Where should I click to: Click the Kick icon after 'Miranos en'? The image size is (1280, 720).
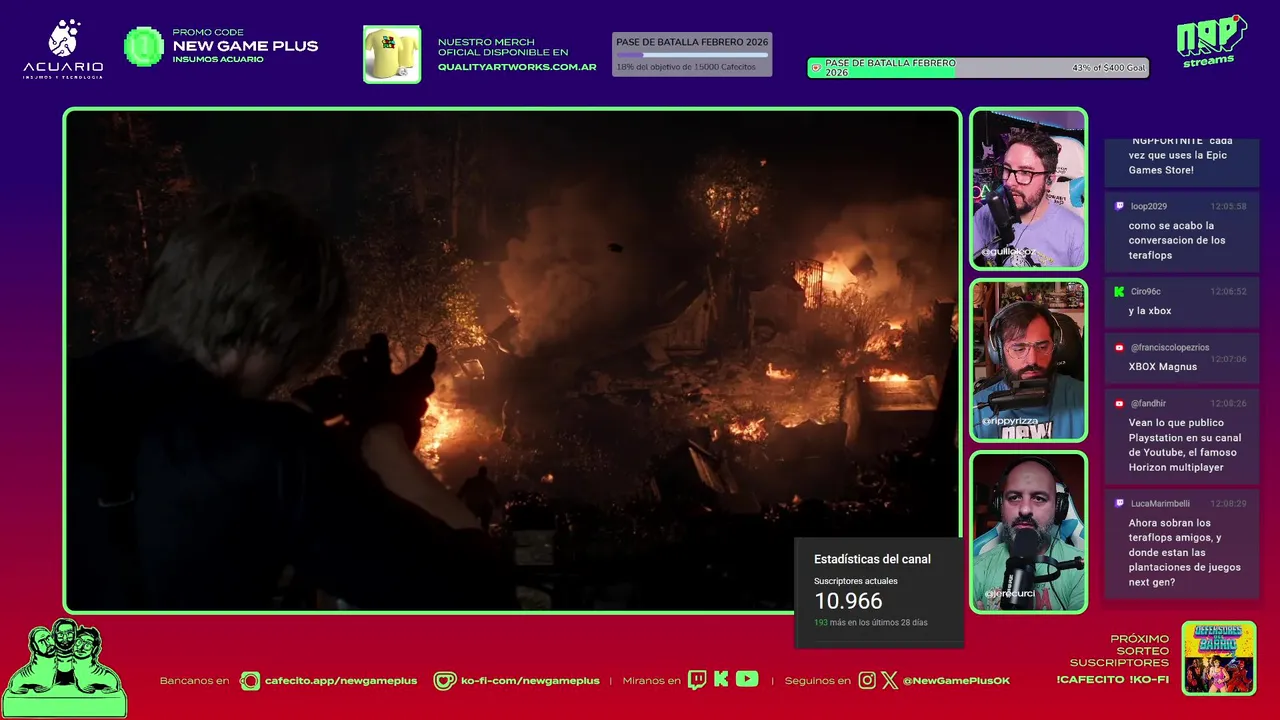[x=721, y=680]
